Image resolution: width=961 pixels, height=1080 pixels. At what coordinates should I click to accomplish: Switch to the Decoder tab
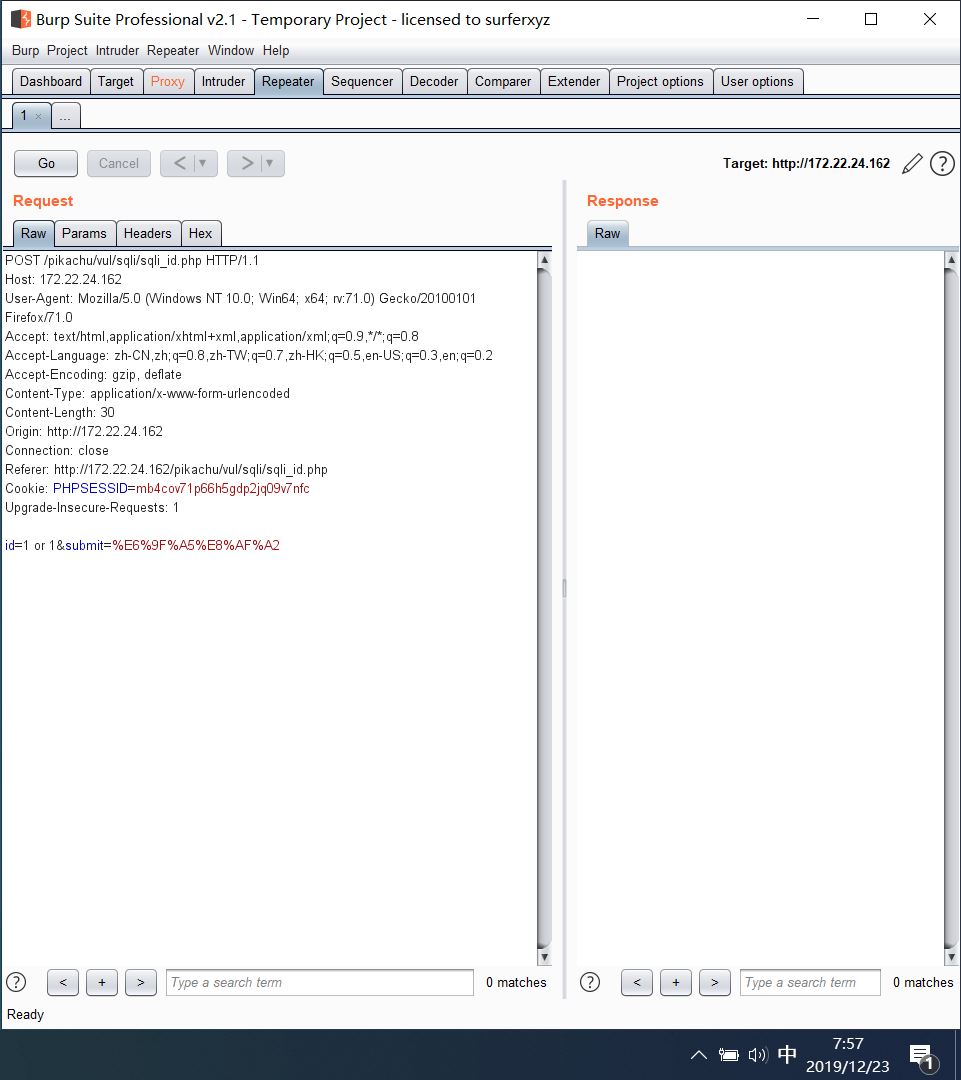(x=434, y=81)
